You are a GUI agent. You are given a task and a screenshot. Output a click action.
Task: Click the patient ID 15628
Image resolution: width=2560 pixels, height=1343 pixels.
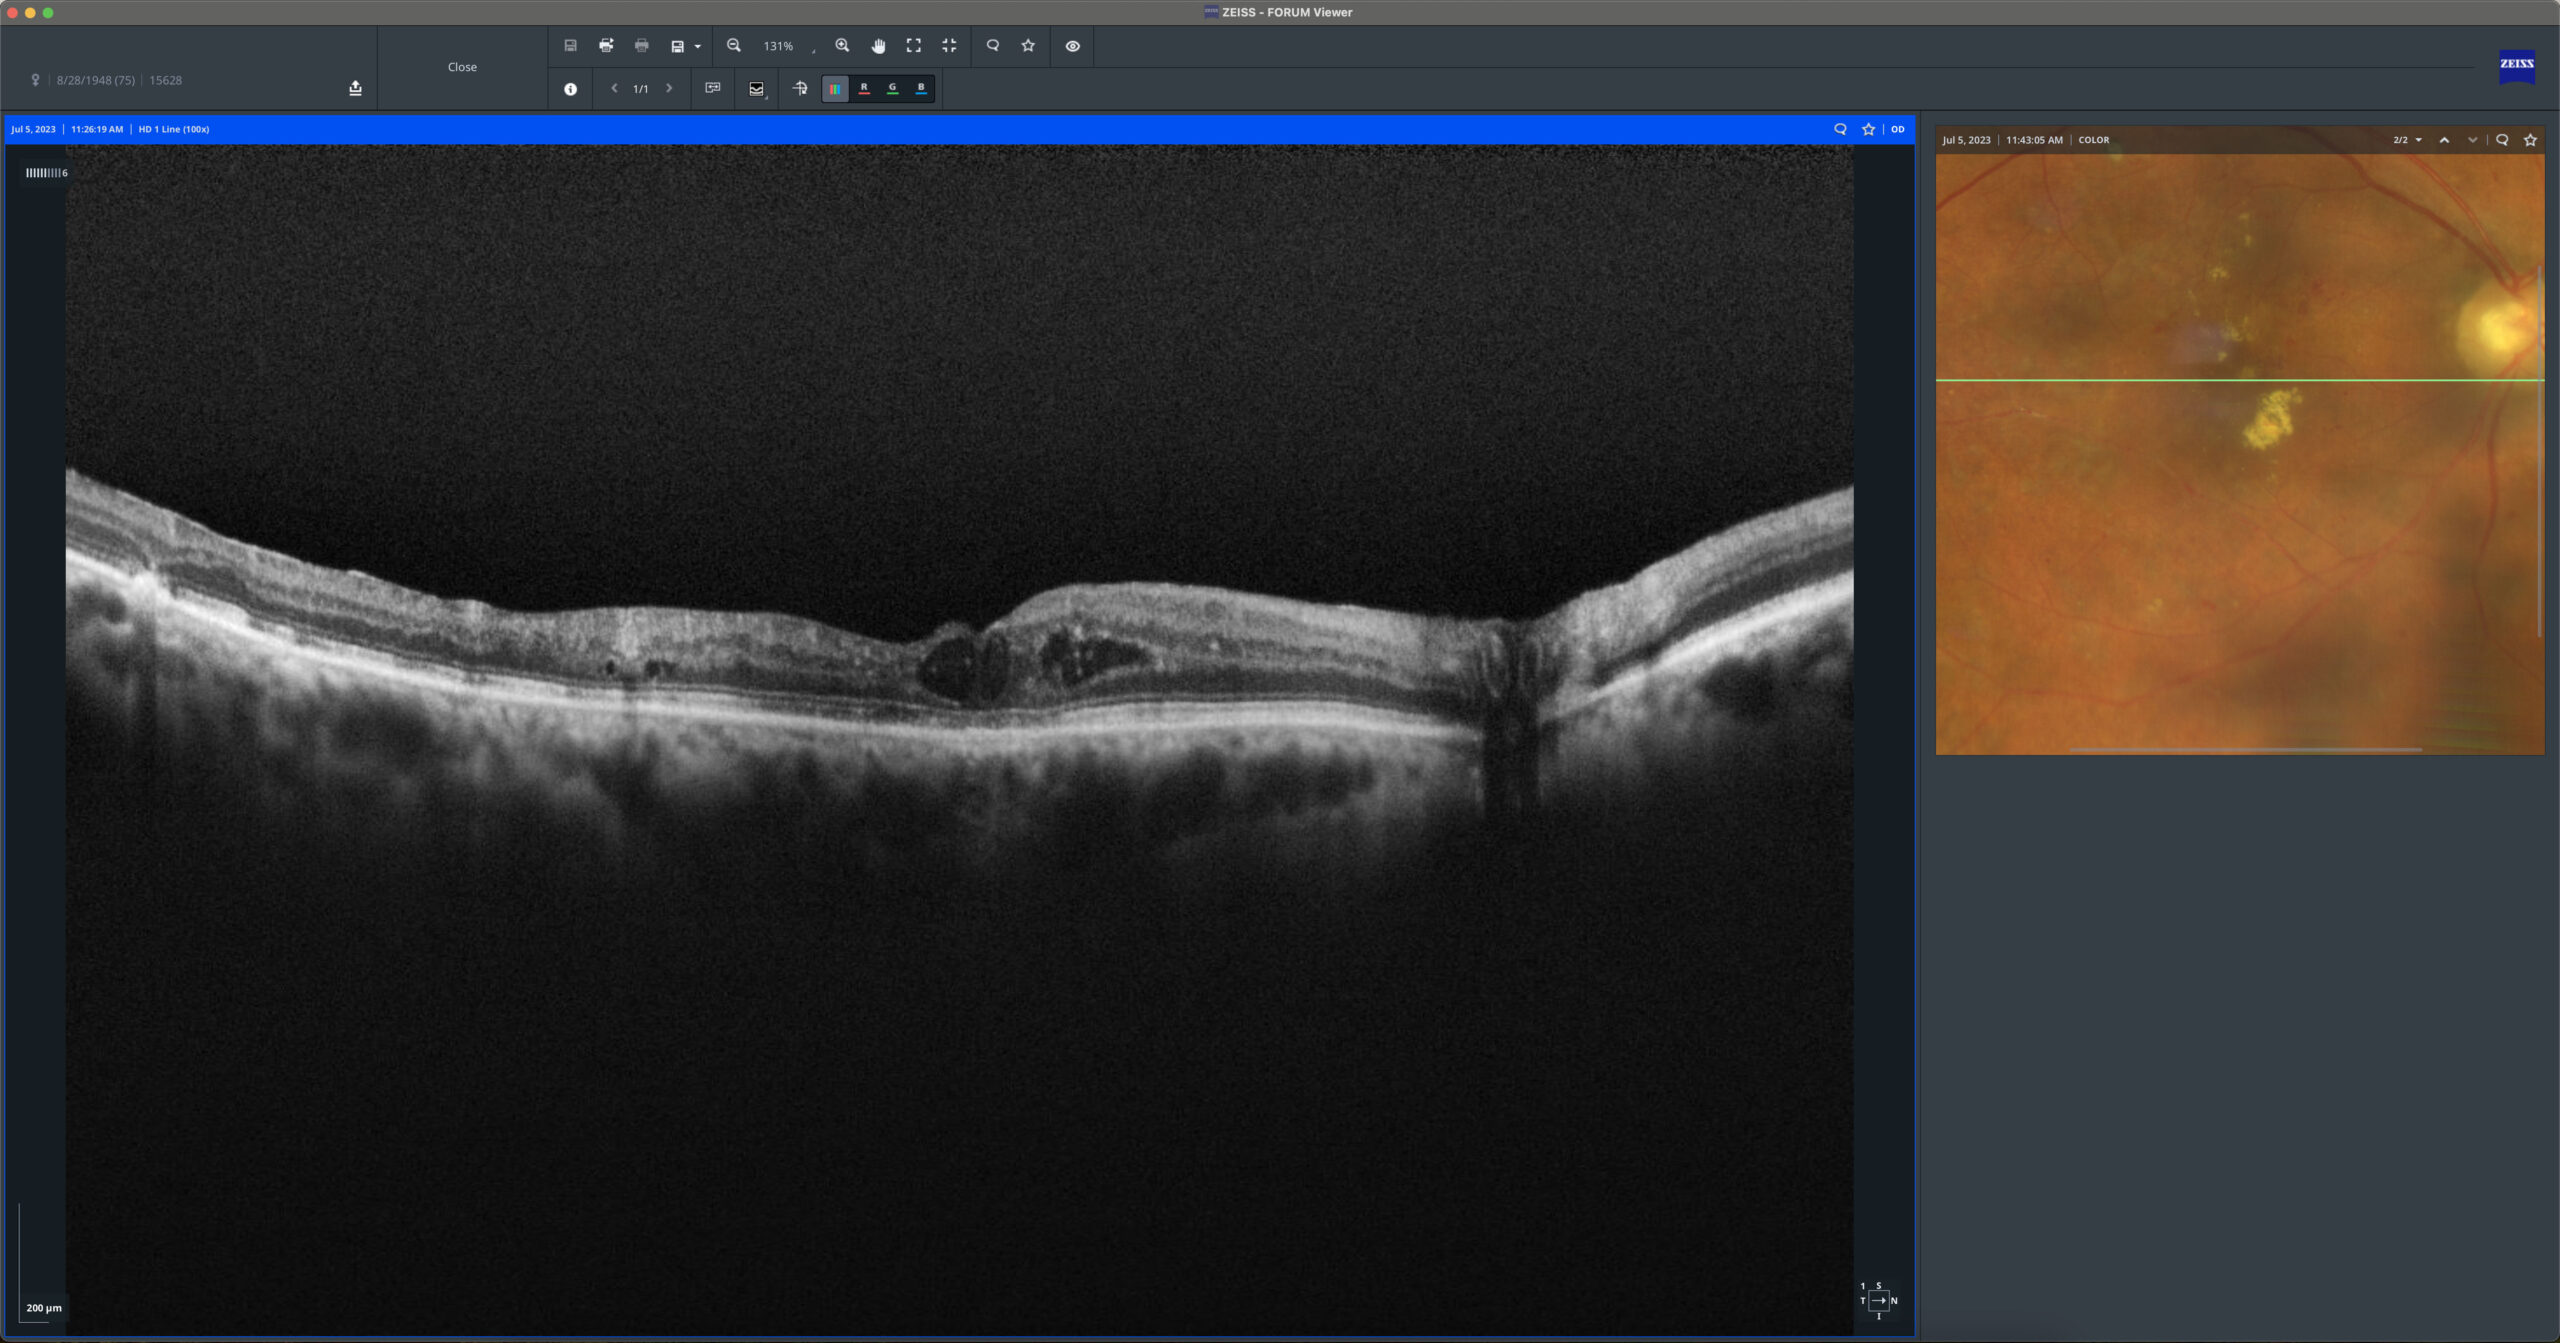click(166, 80)
